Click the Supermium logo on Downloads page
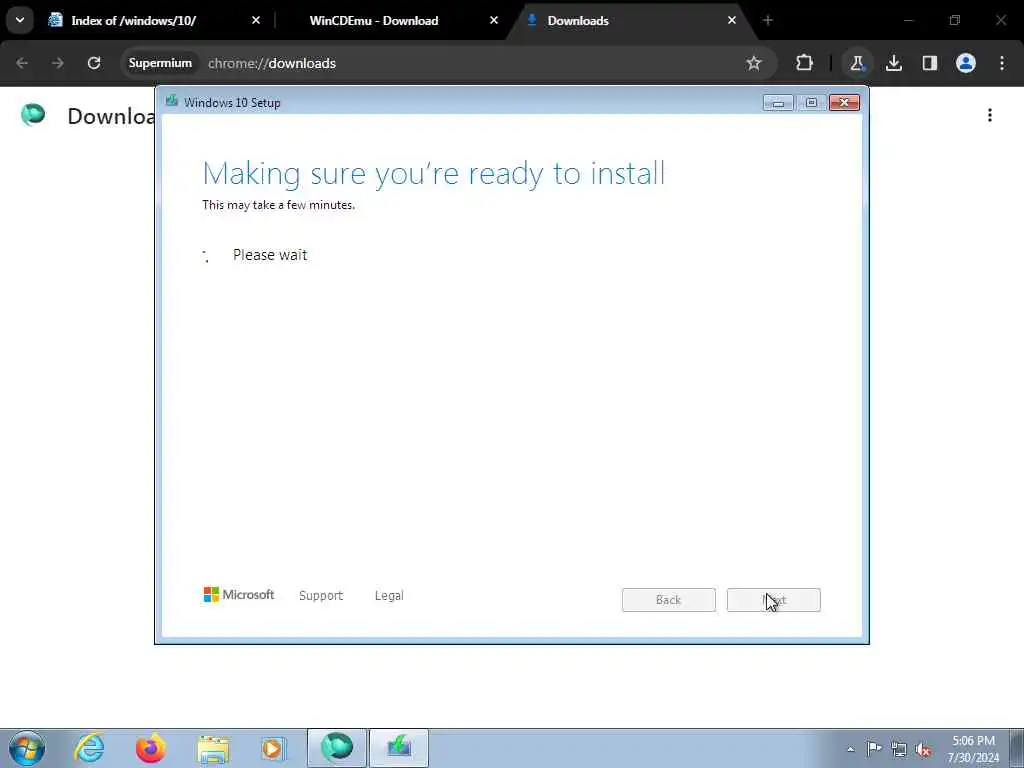The width and height of the screenshot is (1024, 768). pyautogui.click(x=33, y=115)
